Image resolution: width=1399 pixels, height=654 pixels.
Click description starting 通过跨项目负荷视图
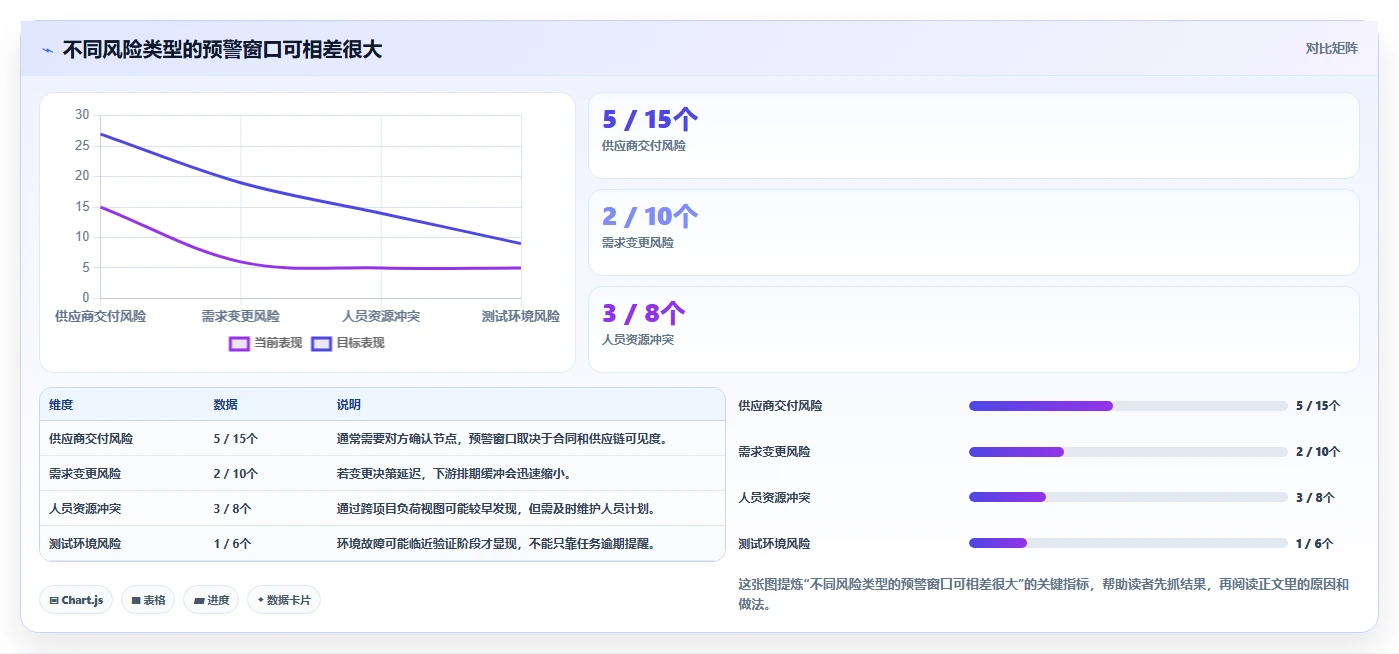(x=496, y=508)
